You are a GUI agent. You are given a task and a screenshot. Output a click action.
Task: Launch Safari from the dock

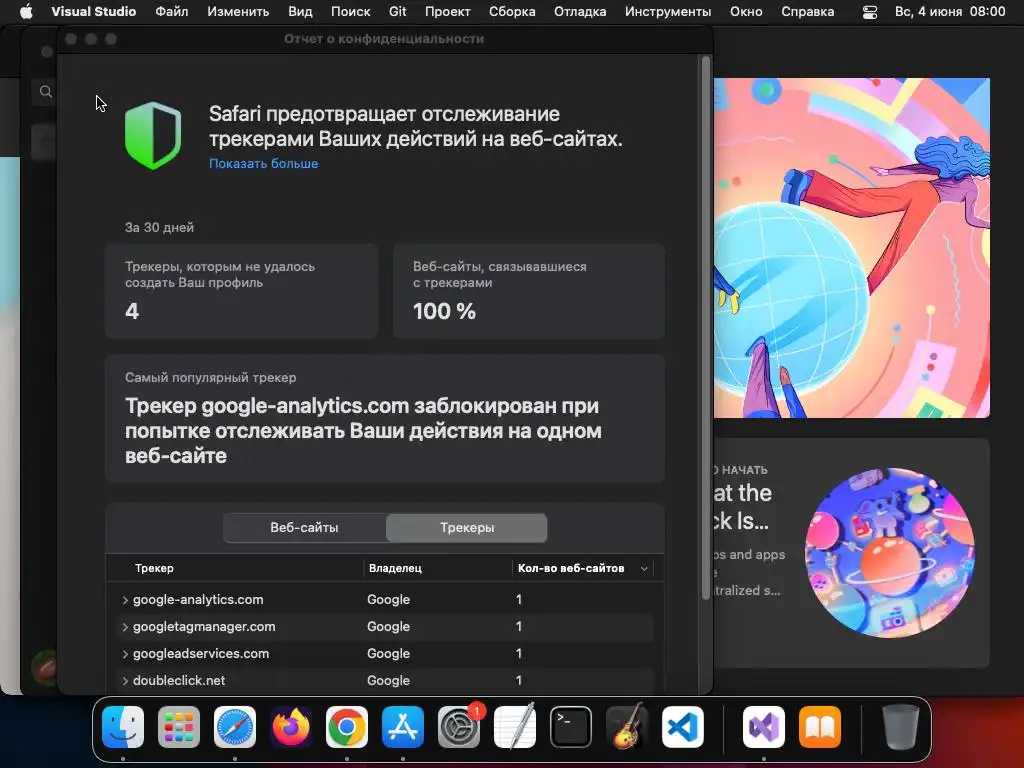tap(235, 727)
